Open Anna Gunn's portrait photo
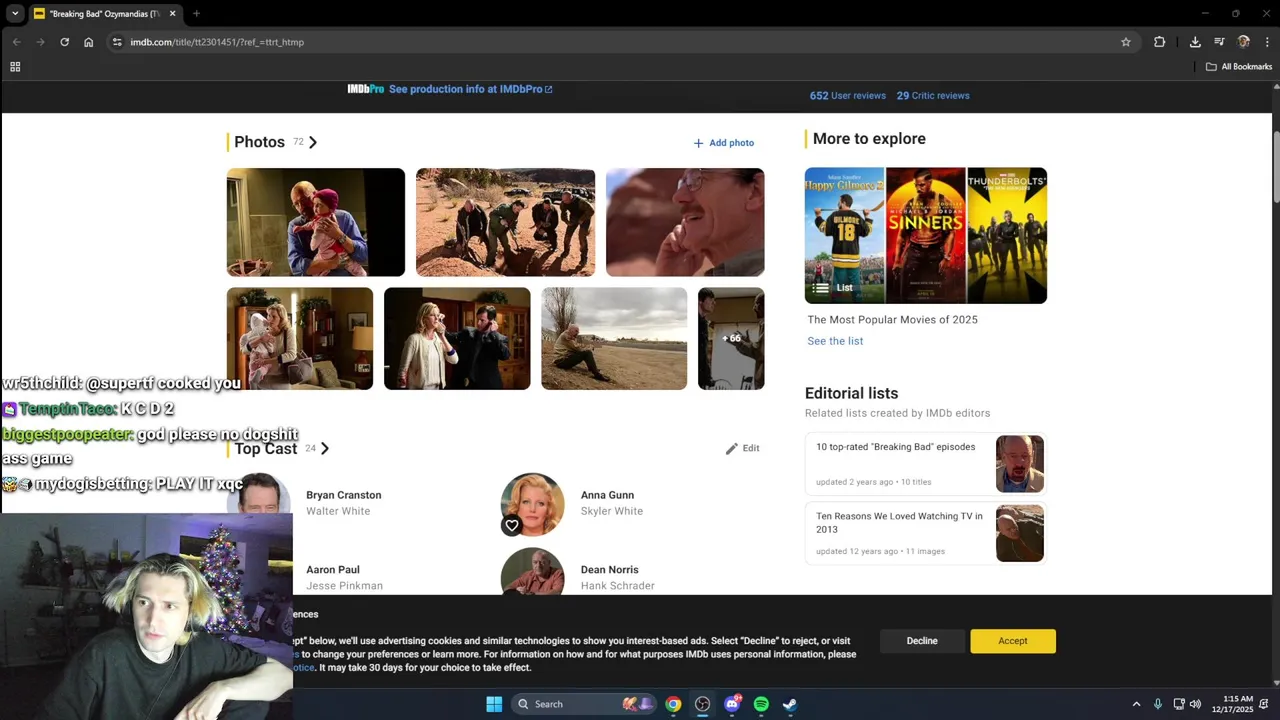This screenshot has height=720, width=1280. [x=532, y=503]
